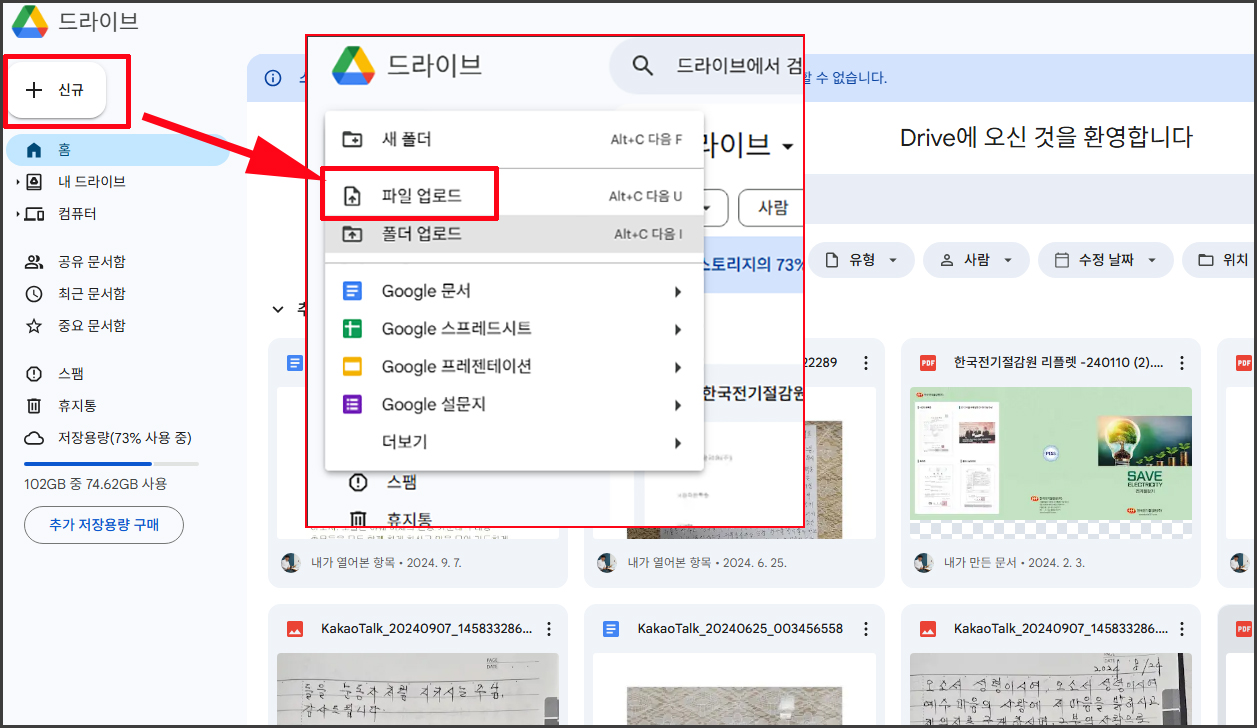Click the Google 문서 blue icon
Viewport: 1257px width, 728px height.
coord(352,291)
